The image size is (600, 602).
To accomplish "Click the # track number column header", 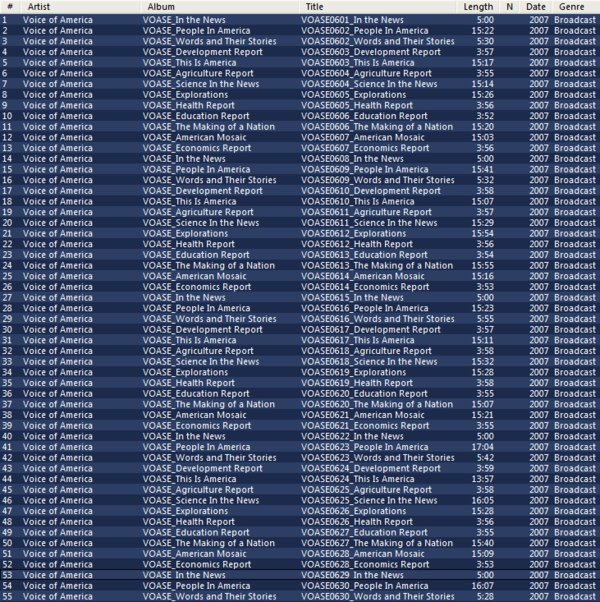I will click(10, 7).
